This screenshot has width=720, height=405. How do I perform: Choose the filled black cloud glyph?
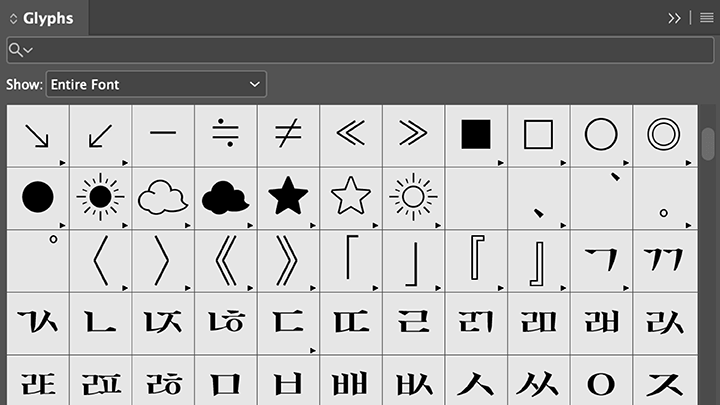(225, 198)
